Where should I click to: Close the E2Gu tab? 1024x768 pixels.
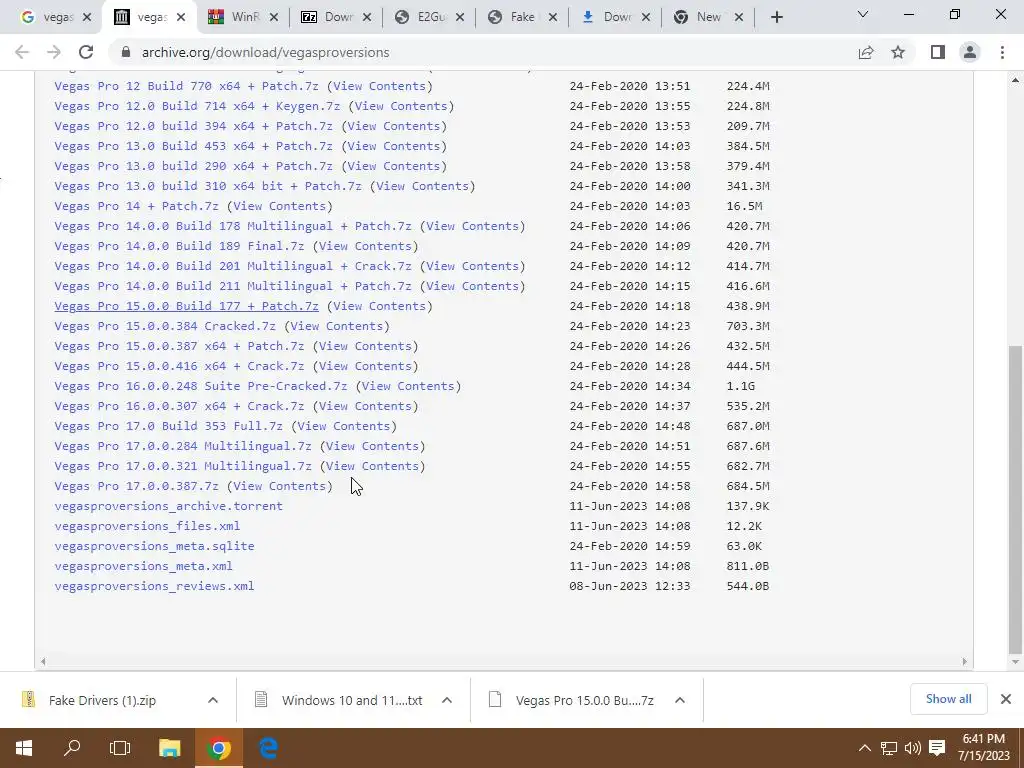pyautogui.click(x=460, y=18)
